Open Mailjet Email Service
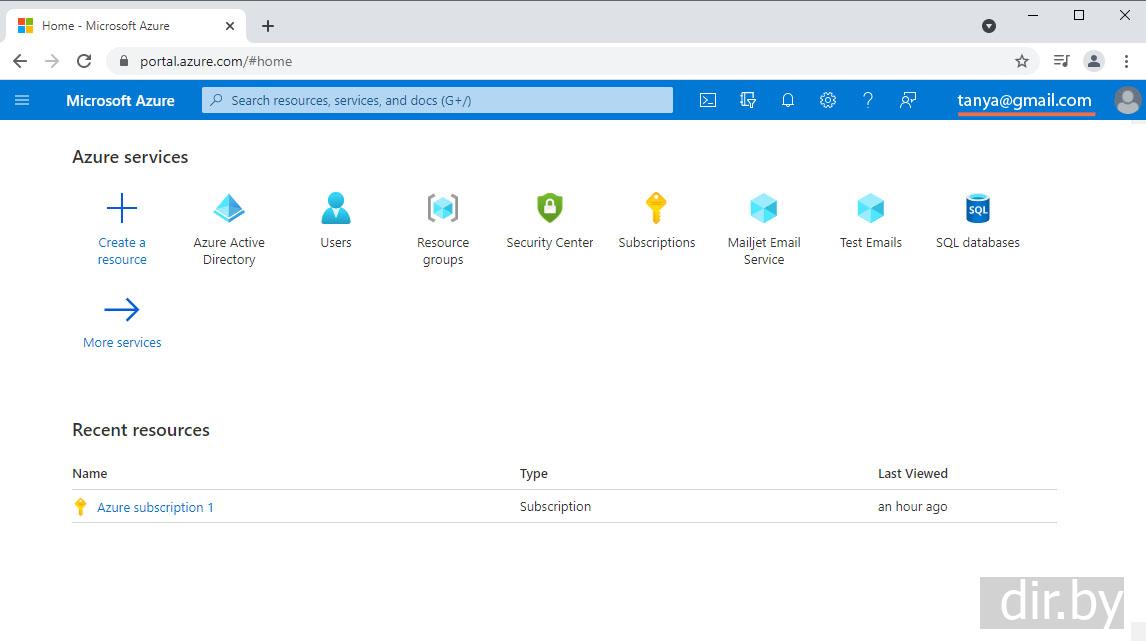 764,209
